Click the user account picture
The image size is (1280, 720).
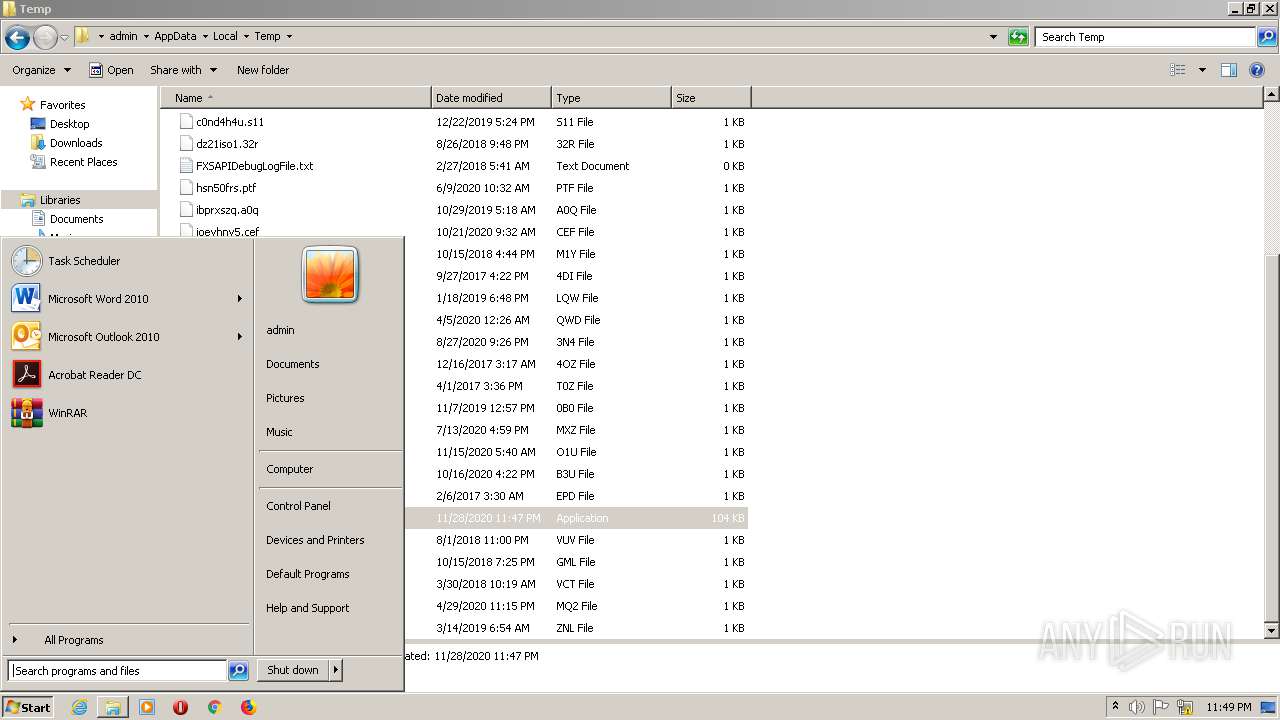(x=330, y=275)
